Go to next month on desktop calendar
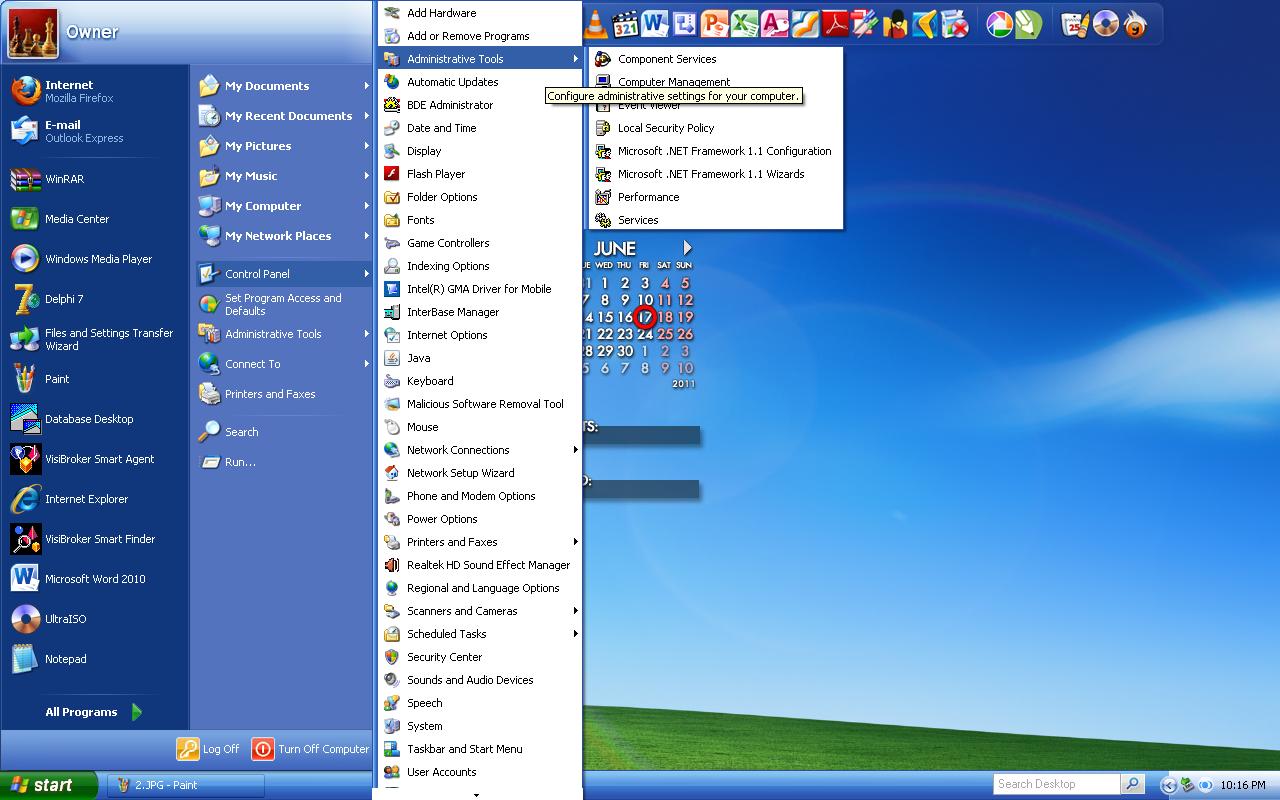The height and width of the screenshot is (800, 1280). pos(687,247)
